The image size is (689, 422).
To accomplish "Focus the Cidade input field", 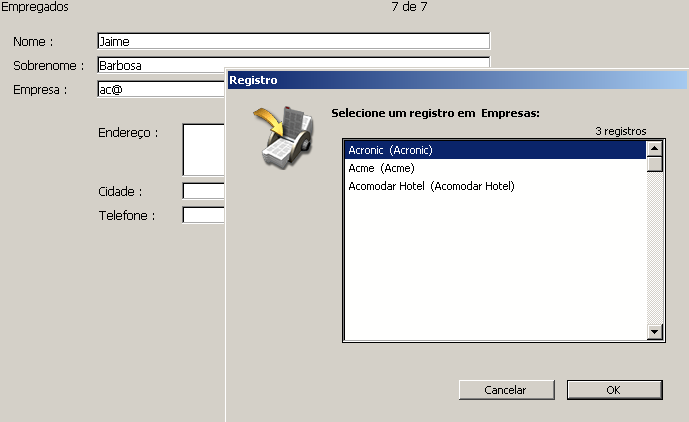I will click(204, 191).
